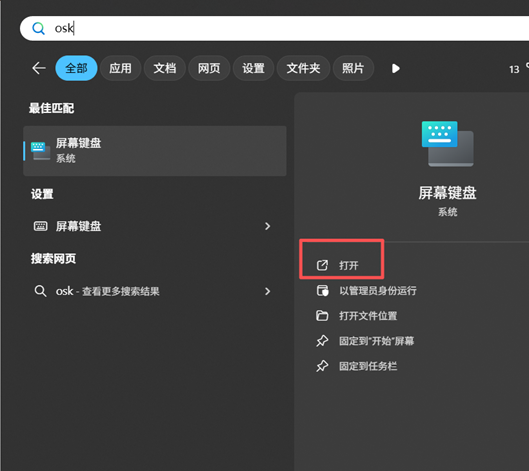Select the 照片 filter tab

(353, 68)
